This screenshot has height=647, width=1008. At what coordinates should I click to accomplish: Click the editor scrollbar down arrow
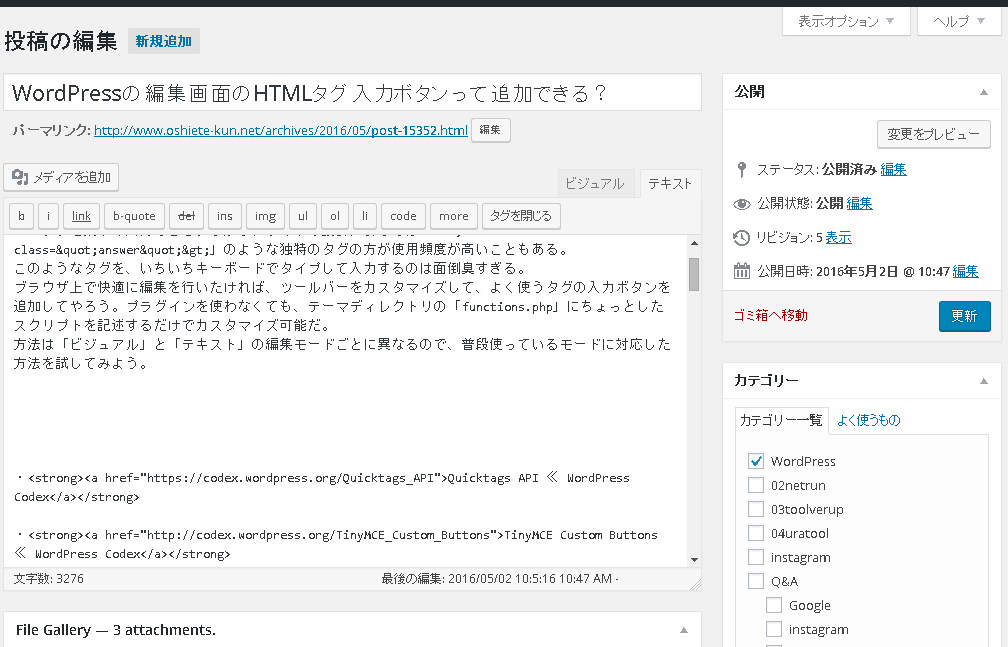tap(694, 560)
